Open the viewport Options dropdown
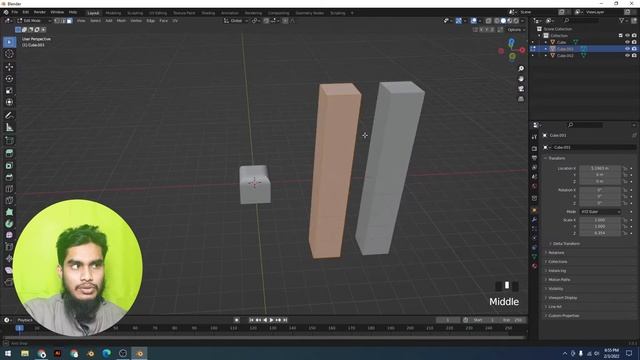Viewport: 640px width, 360px height. [516, 30]
